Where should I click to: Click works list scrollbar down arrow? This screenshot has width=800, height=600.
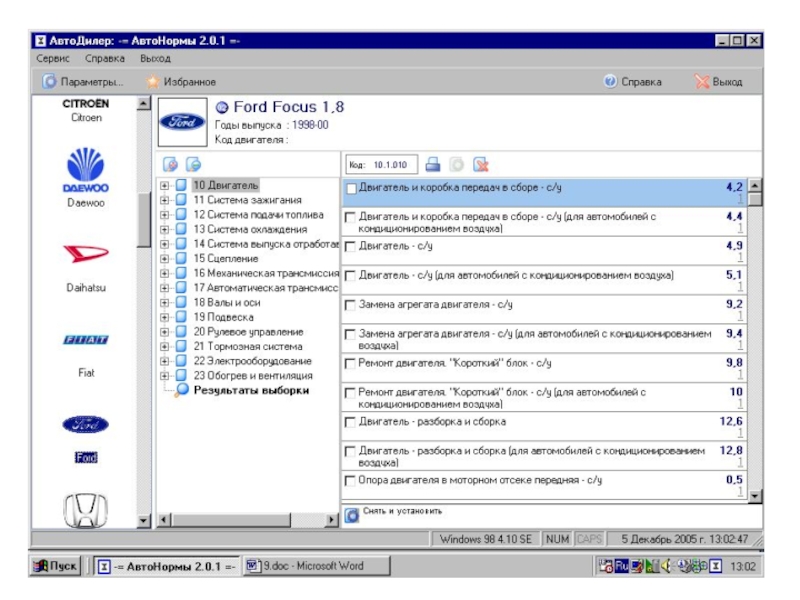point(755,495)
